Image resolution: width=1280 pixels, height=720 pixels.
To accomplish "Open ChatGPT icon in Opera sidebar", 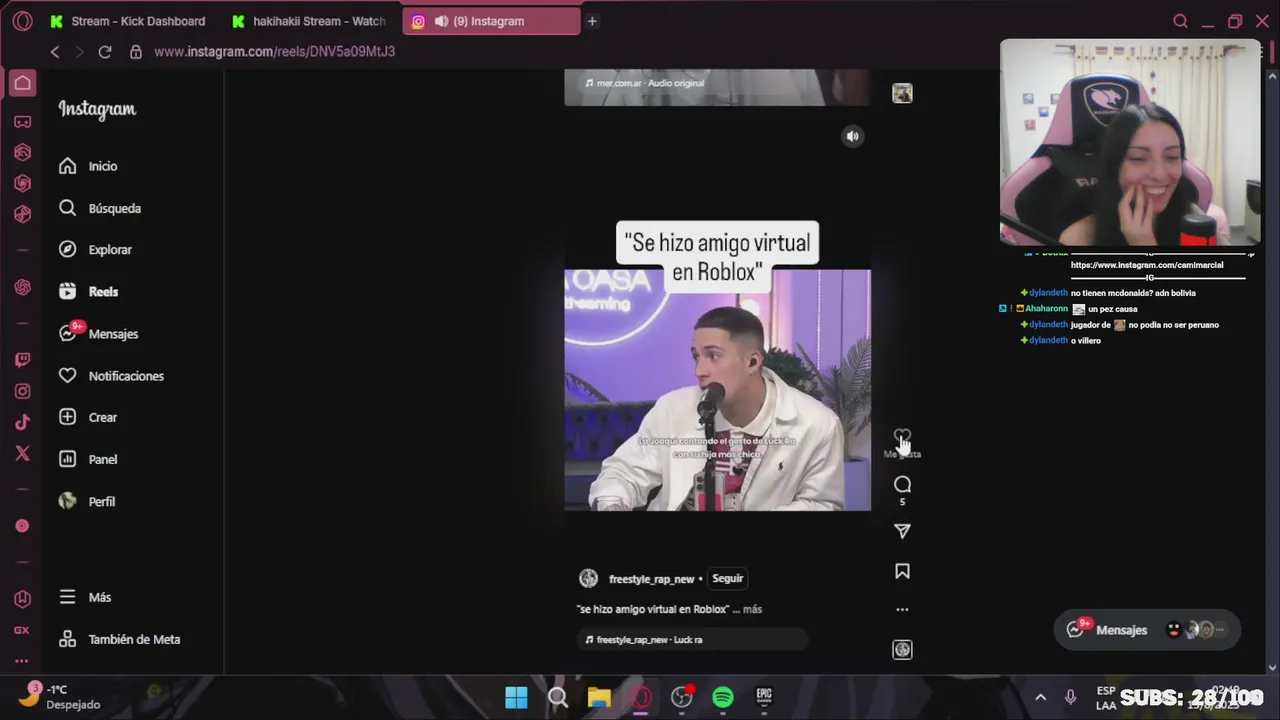I will (x=22, y=288).
